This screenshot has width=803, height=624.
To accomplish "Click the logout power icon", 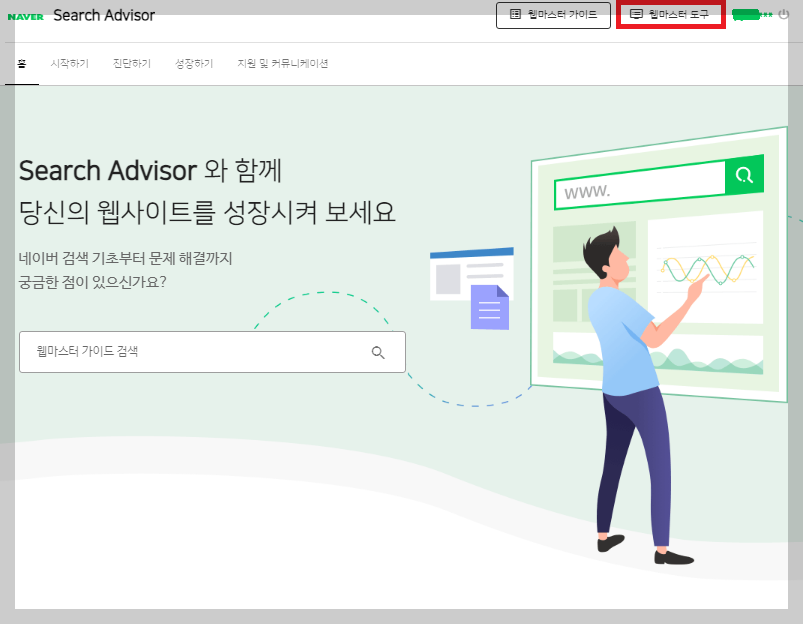I will click(x=784, y=15).
